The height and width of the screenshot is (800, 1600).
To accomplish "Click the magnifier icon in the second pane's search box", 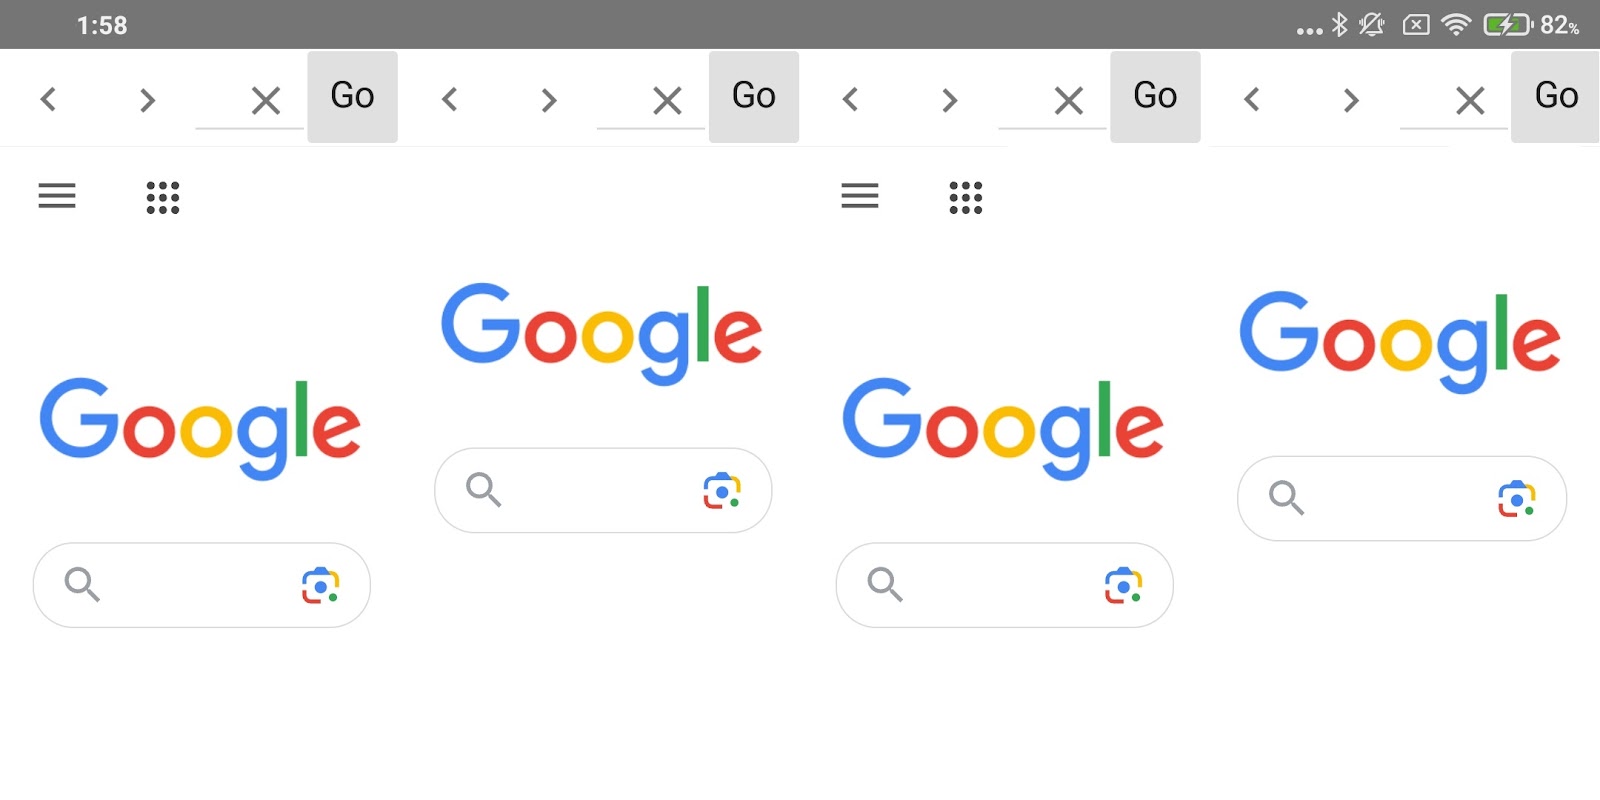I will click(484, 490).
